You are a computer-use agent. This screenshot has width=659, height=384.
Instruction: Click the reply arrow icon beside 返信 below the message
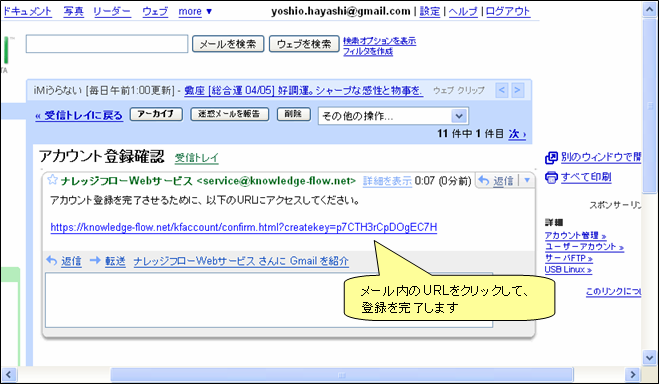coord(51,260)
